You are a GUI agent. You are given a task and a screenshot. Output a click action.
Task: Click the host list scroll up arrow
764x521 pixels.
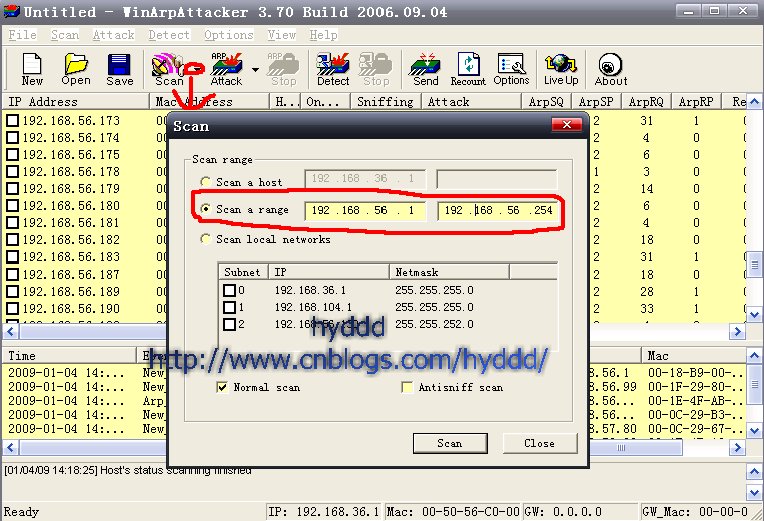[754, 101]
